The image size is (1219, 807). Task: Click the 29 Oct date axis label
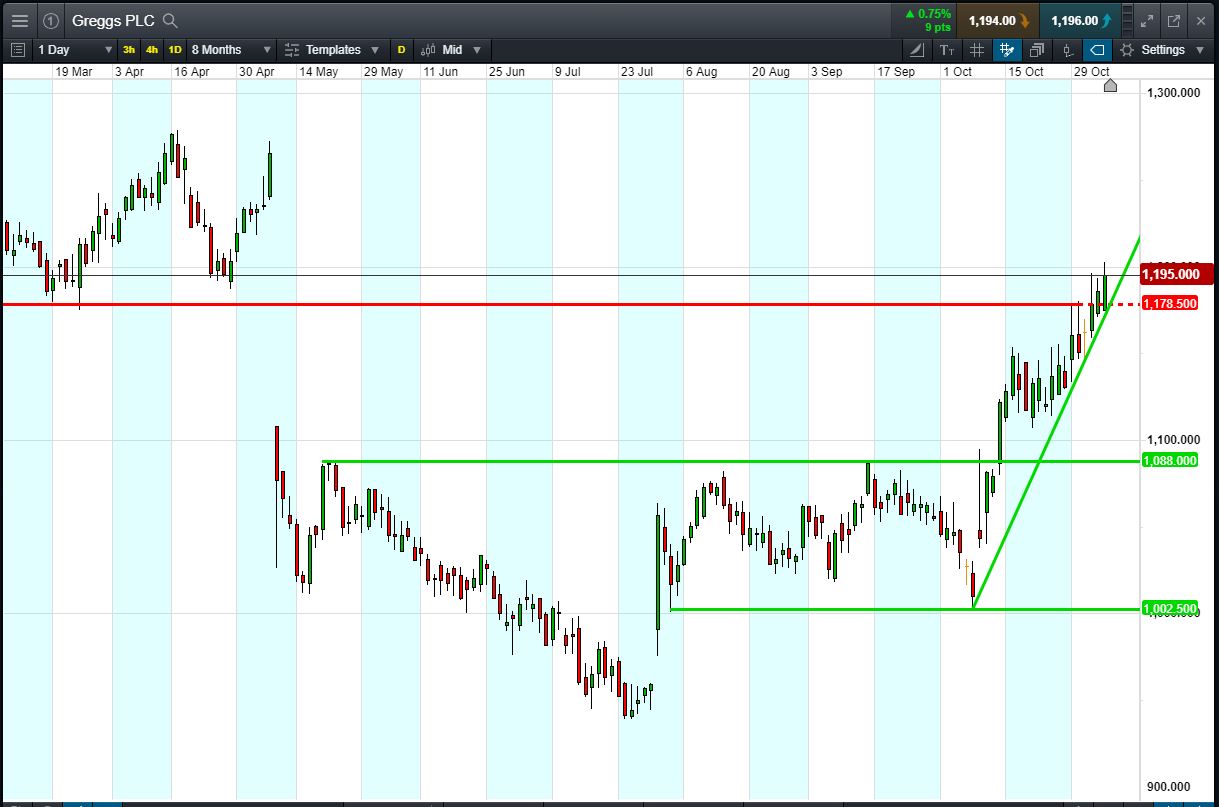(1092, 72)
